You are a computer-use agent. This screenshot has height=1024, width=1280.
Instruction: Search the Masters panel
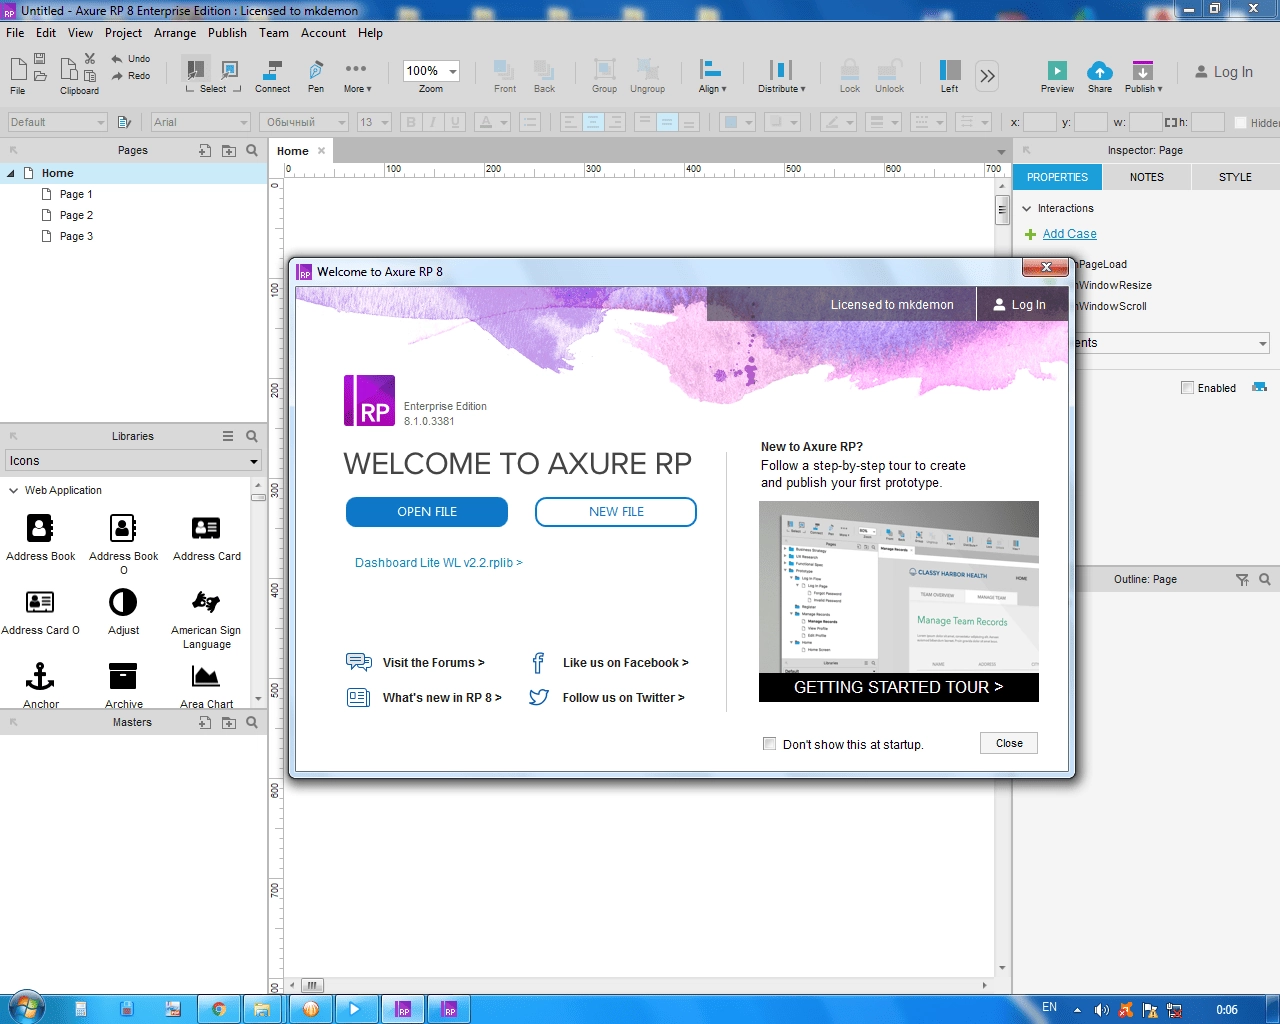(252, 722)
